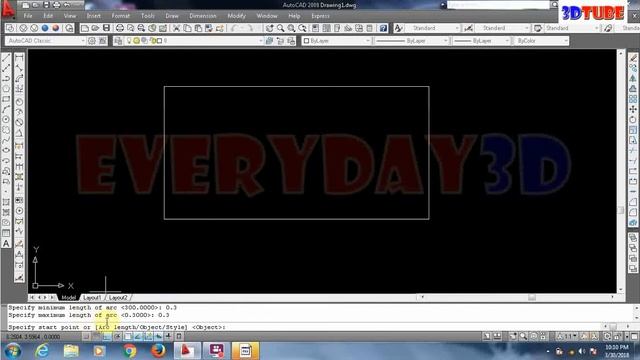Click the Rotate tool in Modify toolbar
640x360 pixels.
[x=633, y=120]
